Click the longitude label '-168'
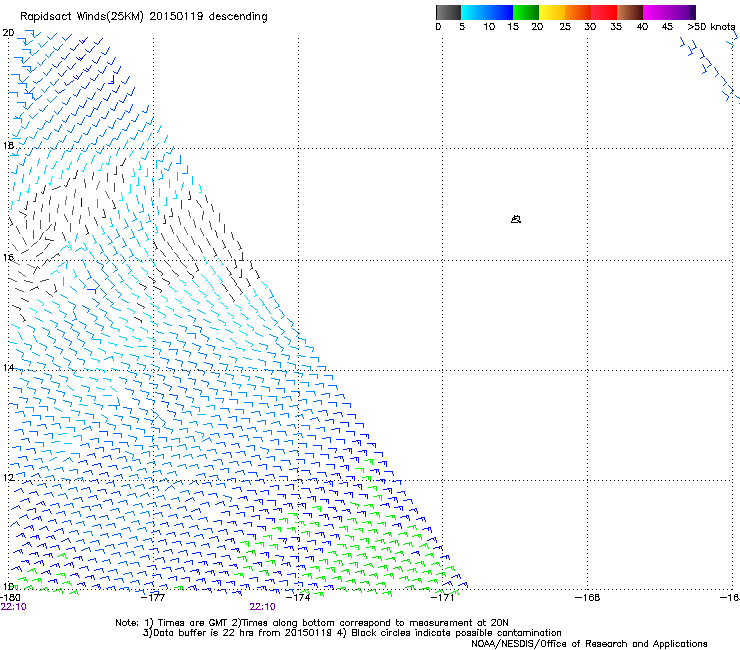This screenshot has height=650, width=740. click(x=588, y=598)
